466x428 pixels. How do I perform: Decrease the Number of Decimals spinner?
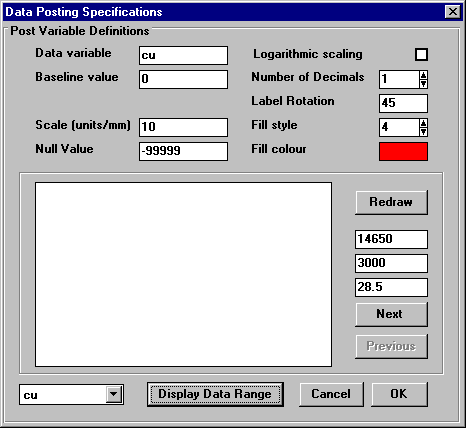coord(423,84)
